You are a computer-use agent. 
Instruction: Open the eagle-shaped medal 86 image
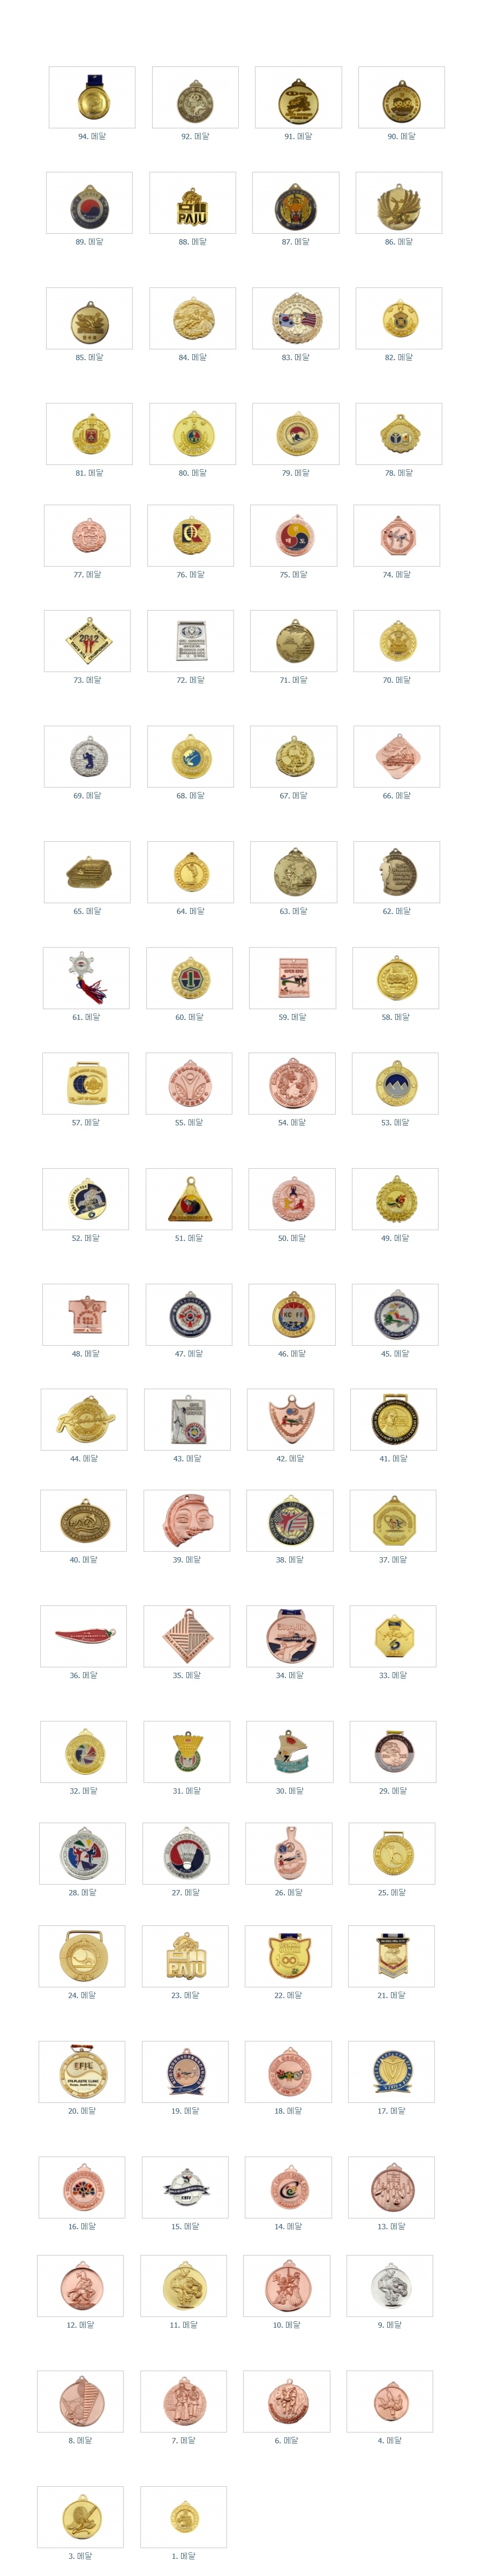pyautogui.click(x=398, y=203)
